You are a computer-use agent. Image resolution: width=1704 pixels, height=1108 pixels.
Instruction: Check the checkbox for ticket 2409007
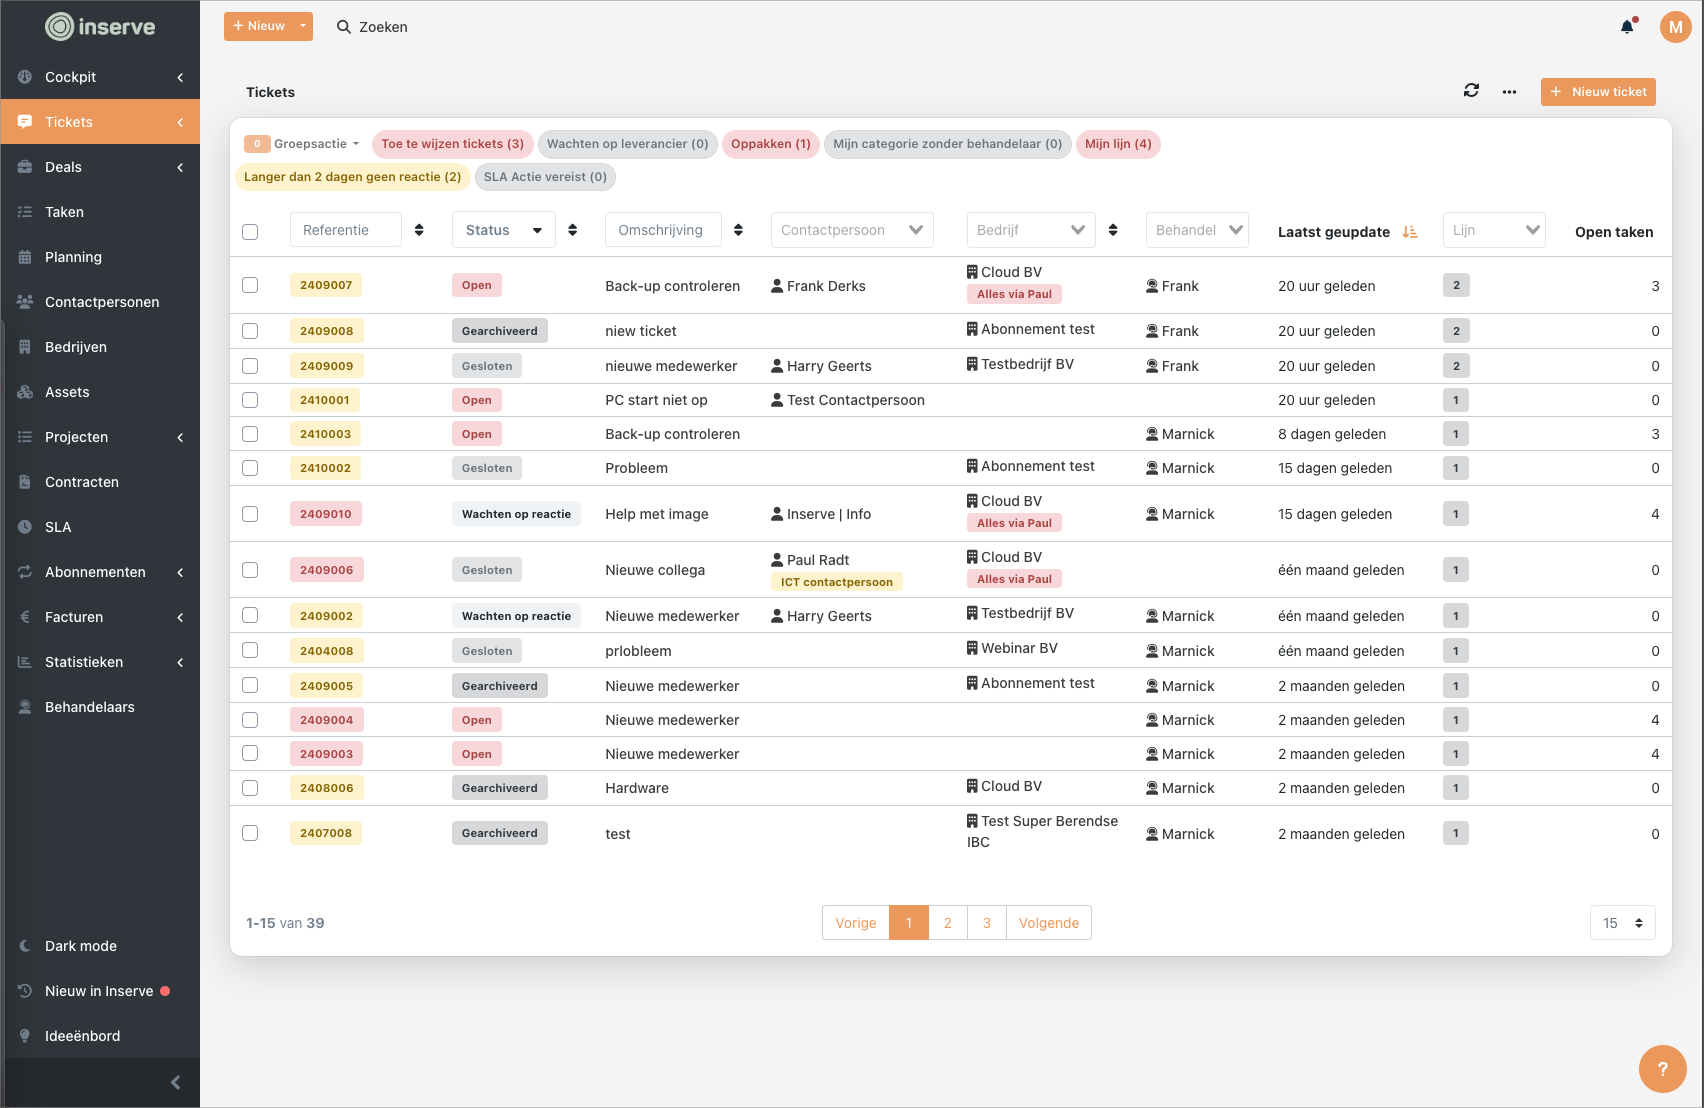[x=250, y=285]
